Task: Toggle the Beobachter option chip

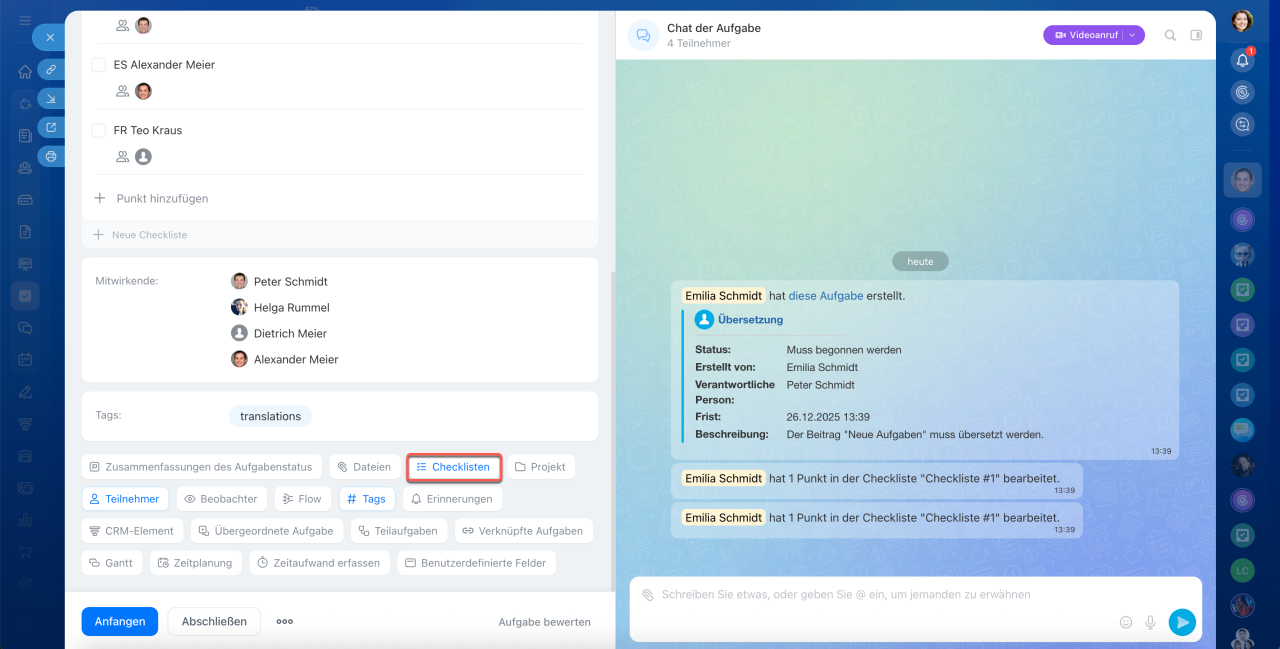Action: (x=221, y=499)
